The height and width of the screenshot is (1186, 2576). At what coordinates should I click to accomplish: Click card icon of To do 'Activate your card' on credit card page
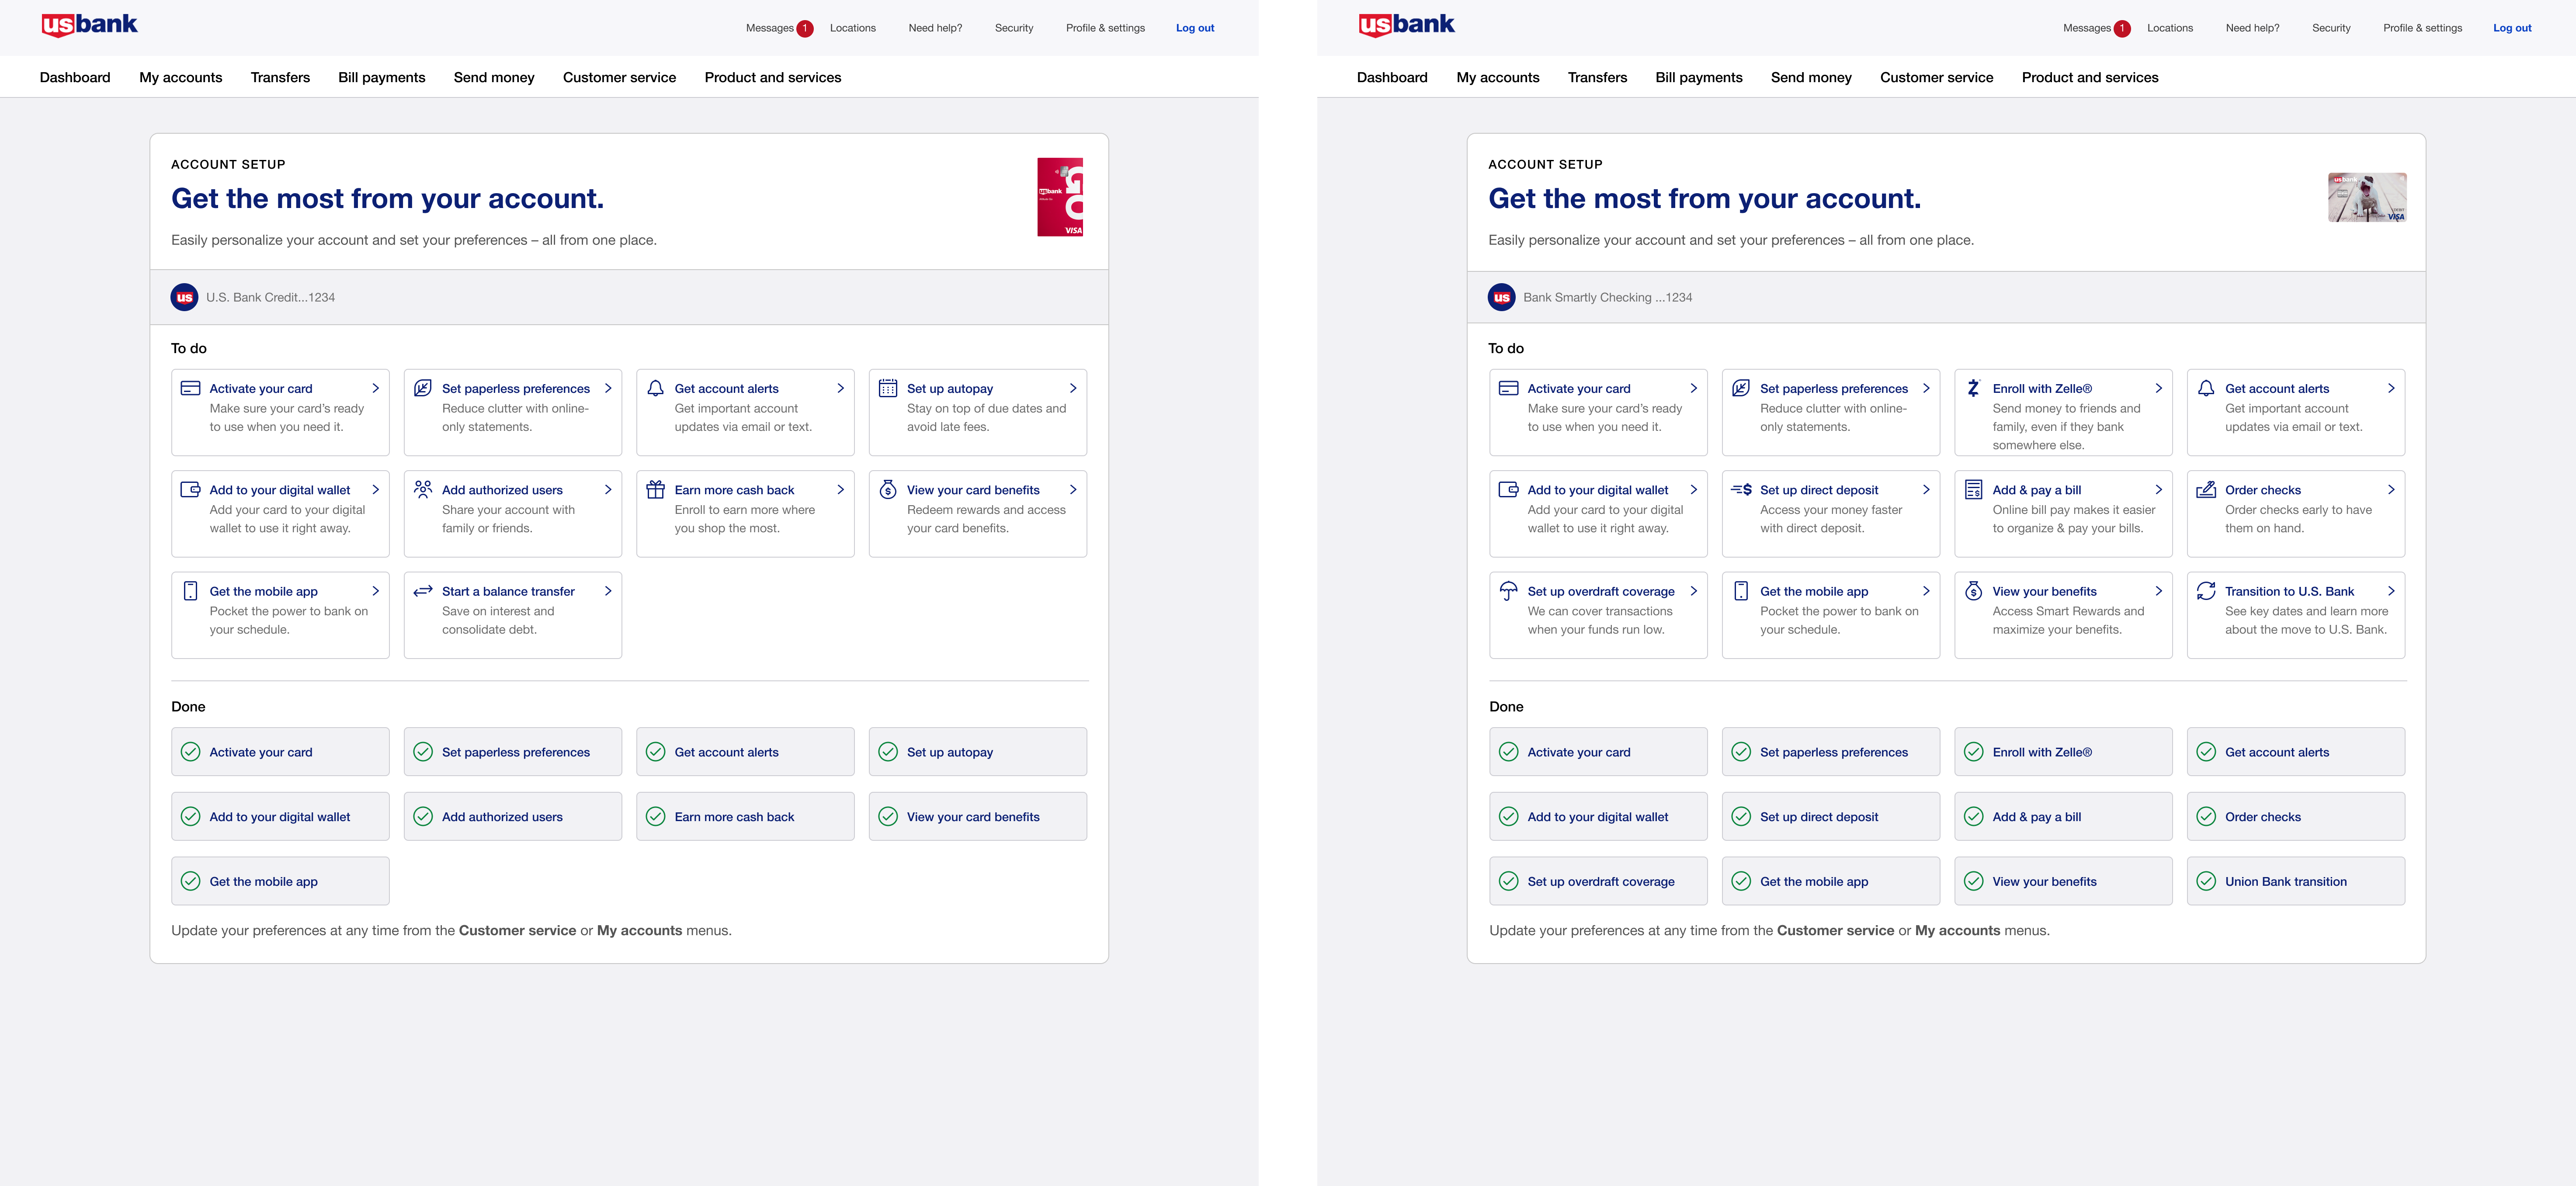[x=190, y=388]
